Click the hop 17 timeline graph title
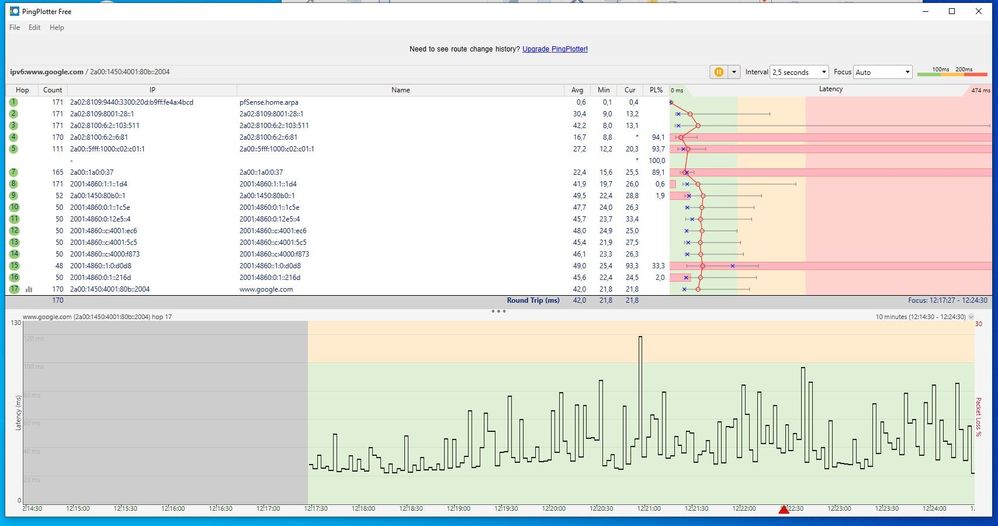This screenshot has width=998, height=526. point(97,316)
